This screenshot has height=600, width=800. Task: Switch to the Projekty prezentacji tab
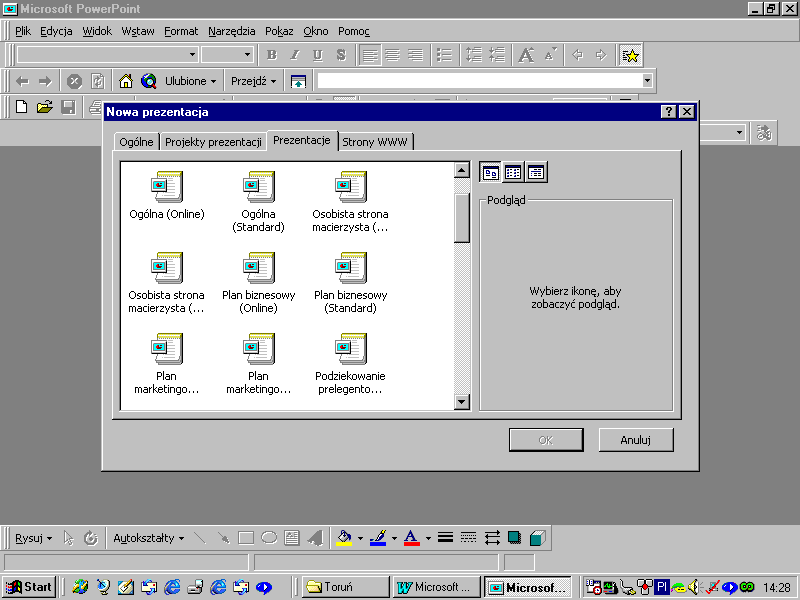click(213, 142)
